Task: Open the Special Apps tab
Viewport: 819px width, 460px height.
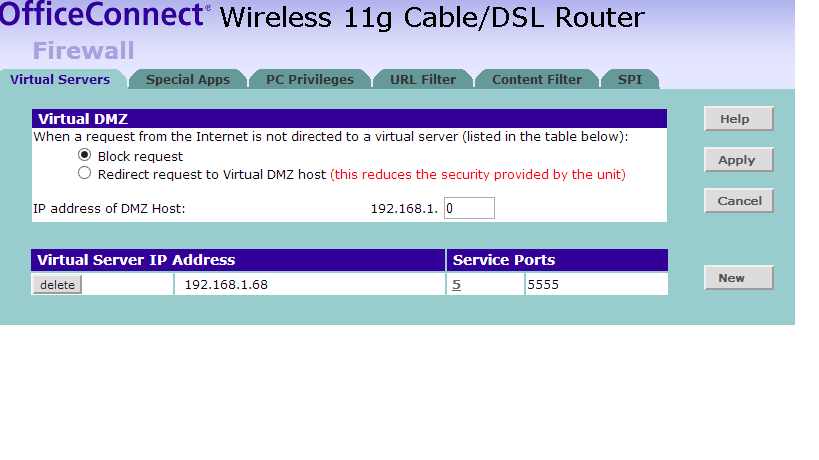Action: (x=187, y=79)
